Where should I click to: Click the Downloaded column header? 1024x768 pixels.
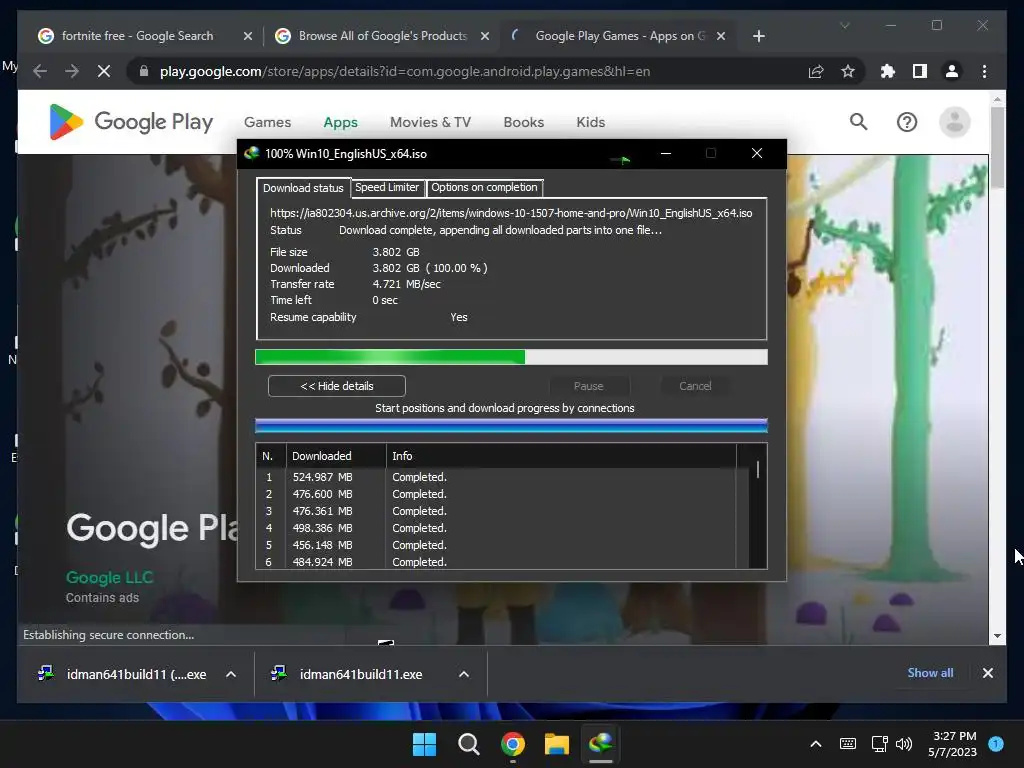coord(336,456)
